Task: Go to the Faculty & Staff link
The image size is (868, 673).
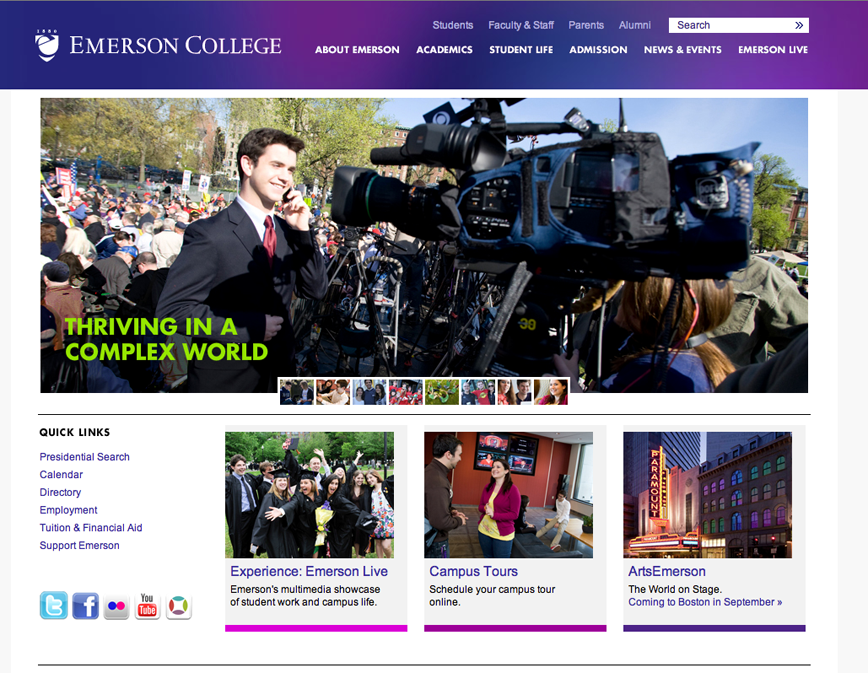Action: (x=521, y=25)
